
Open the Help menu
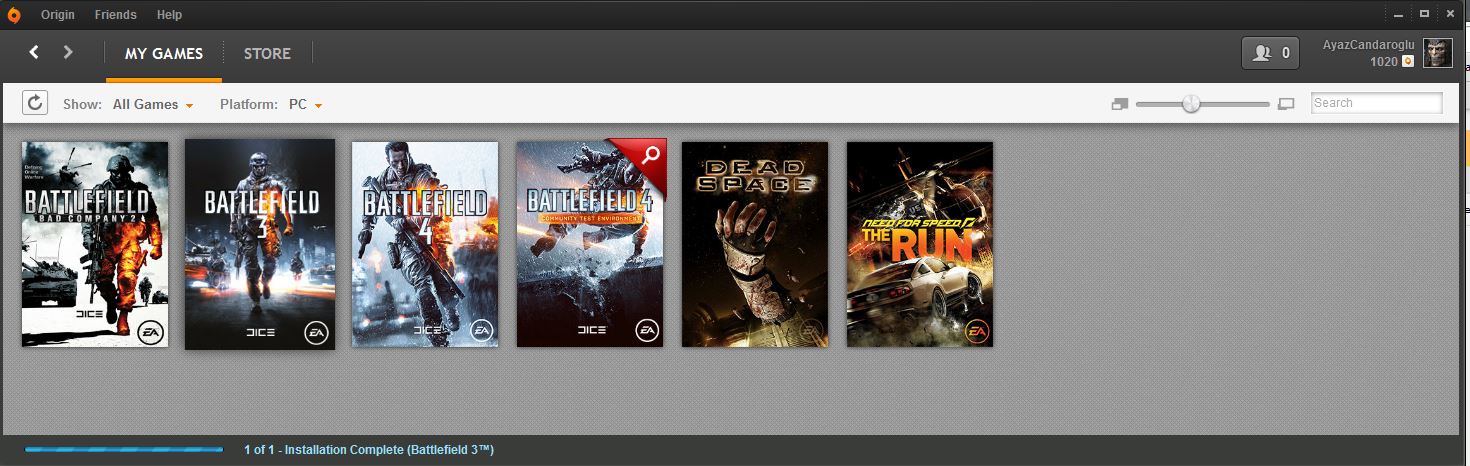[170, 15]
